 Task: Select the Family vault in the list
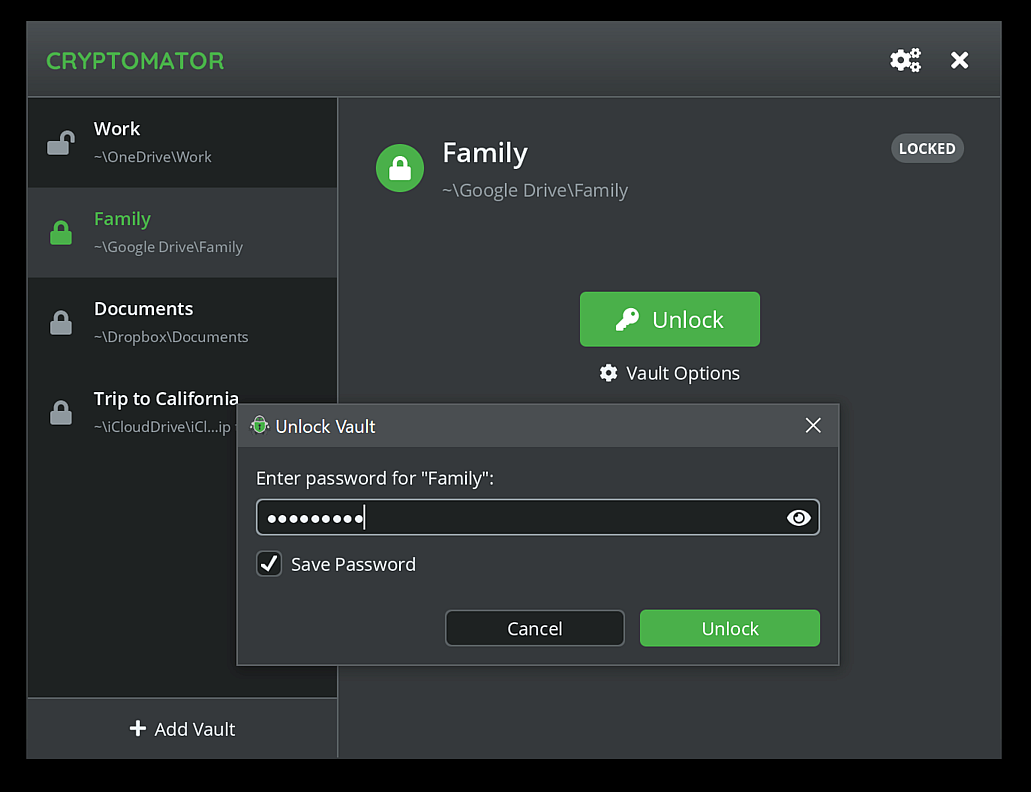(x=182, y=233)
